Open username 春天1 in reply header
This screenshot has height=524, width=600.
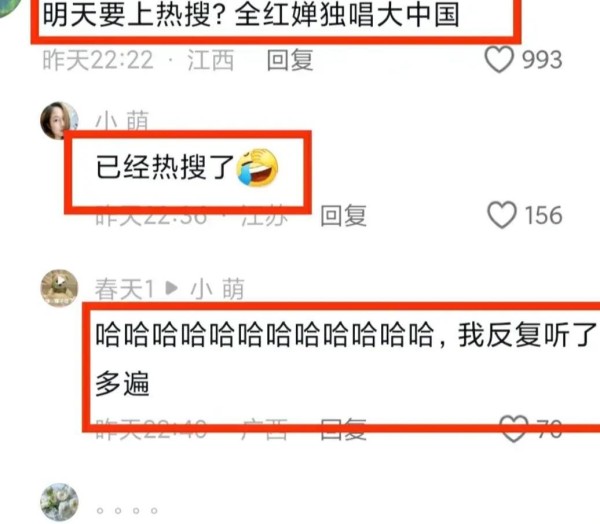[124, 289]
